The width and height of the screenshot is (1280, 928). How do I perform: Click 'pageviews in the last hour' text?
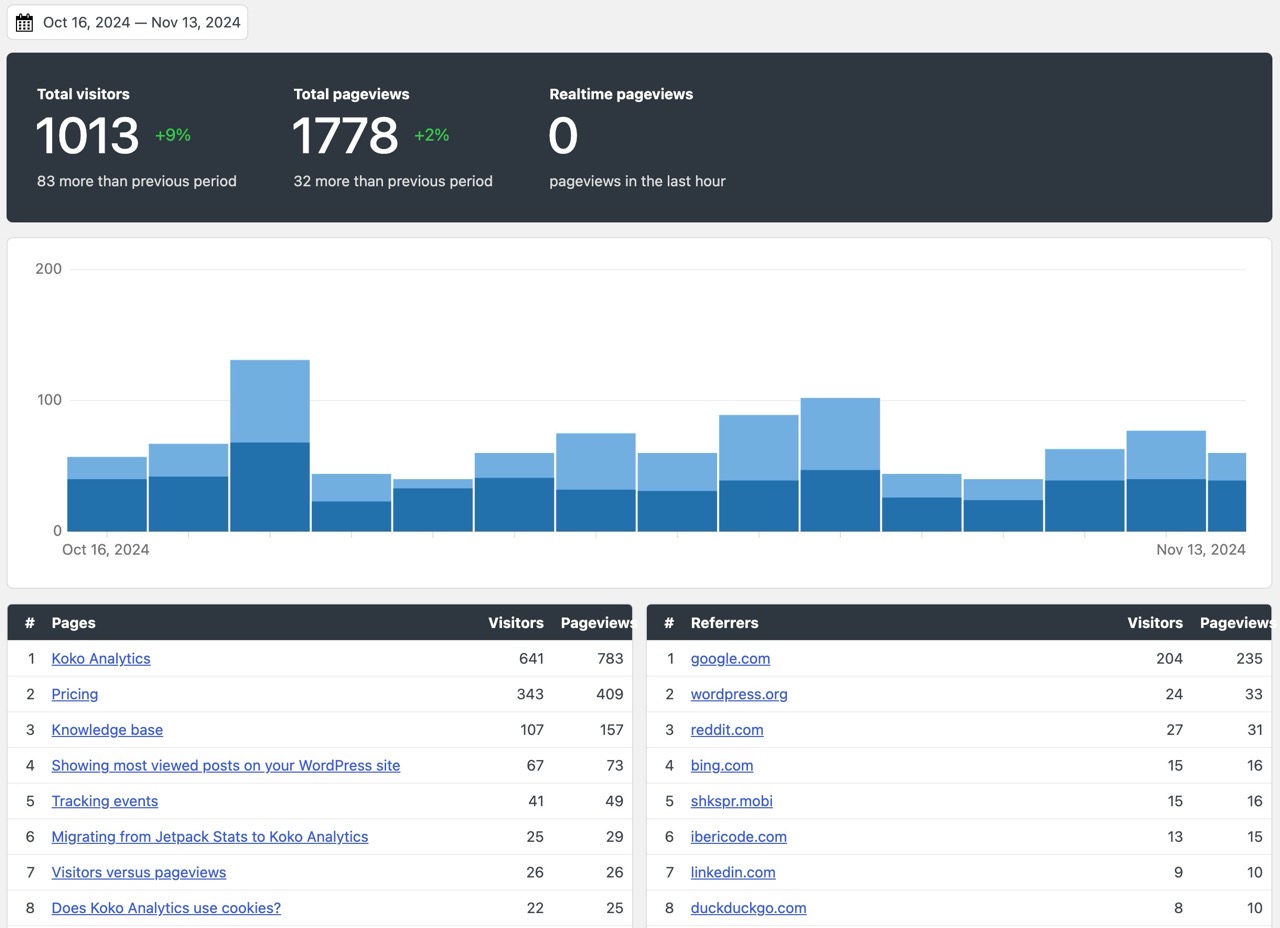tap(637, 181)
